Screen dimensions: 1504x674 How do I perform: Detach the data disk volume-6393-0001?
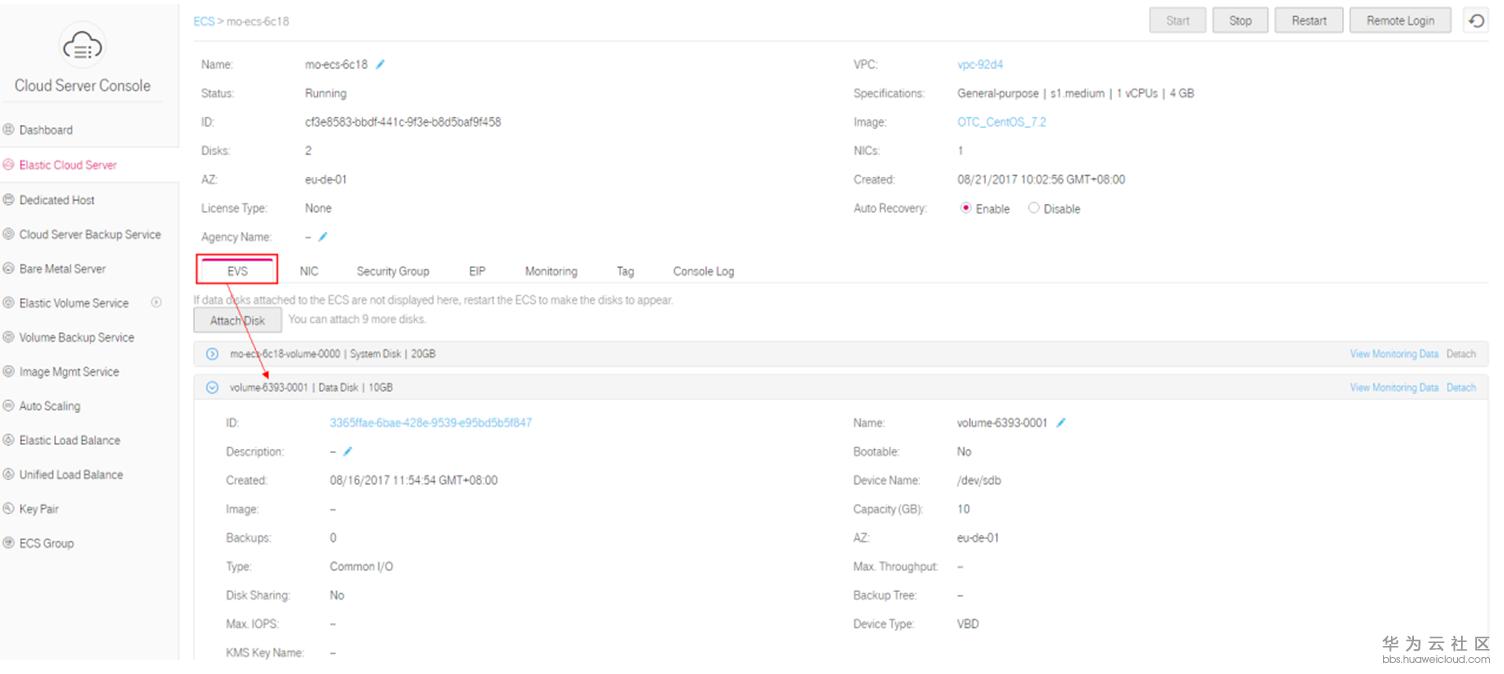(x=1461, y=388)
